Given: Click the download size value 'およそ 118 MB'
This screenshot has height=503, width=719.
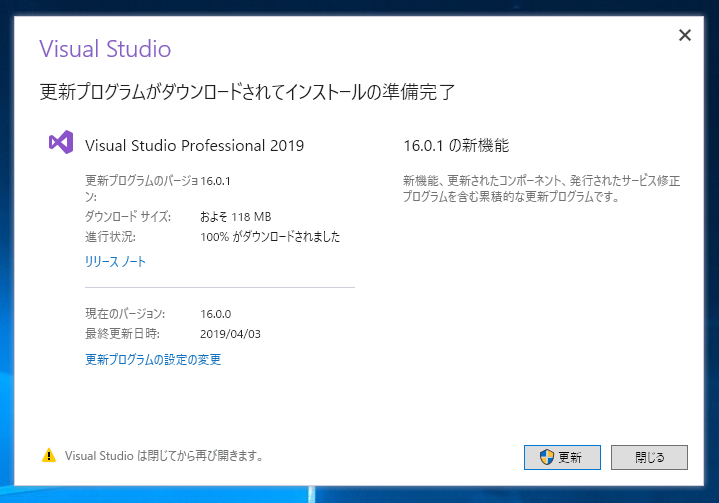Looking at the screenshot, I should click(236, 217).
